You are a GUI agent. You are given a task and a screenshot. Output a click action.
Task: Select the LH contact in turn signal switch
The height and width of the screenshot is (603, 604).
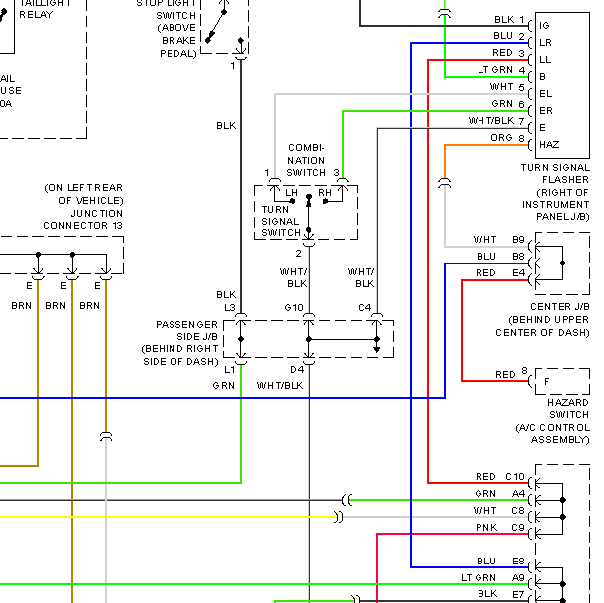[x=291, y=193]
